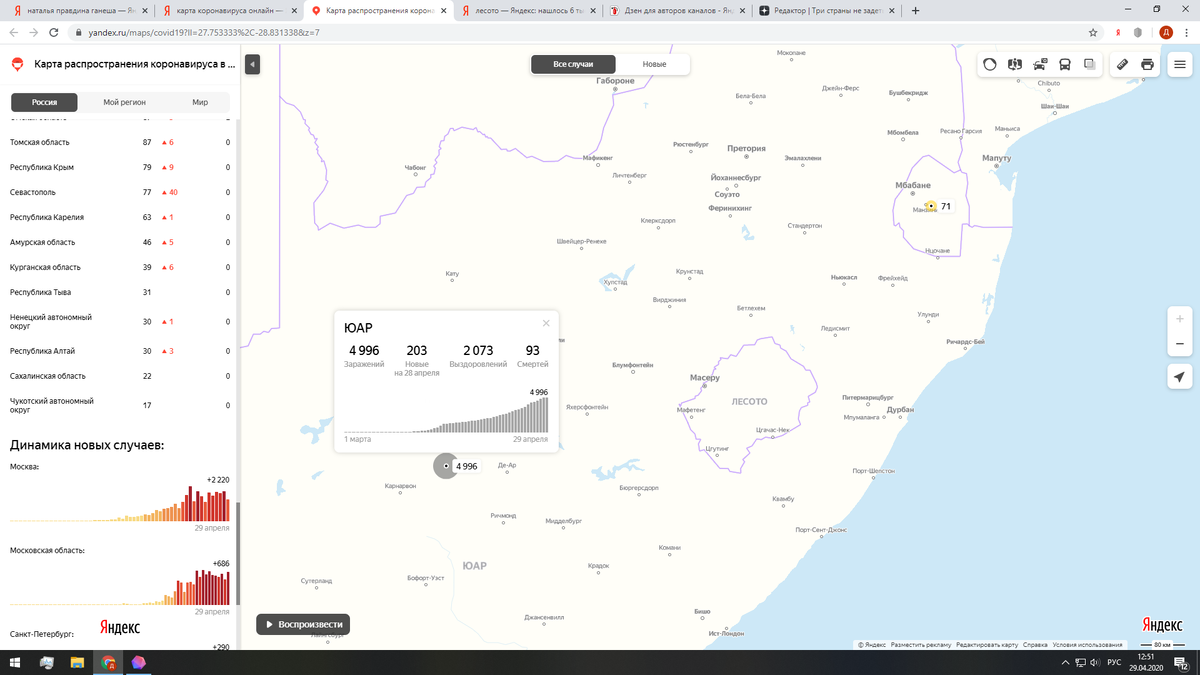The width and height of the screenshot is (1200, 675).
Task: Open File Explorer from the taskbar
Action: (77, 663)
